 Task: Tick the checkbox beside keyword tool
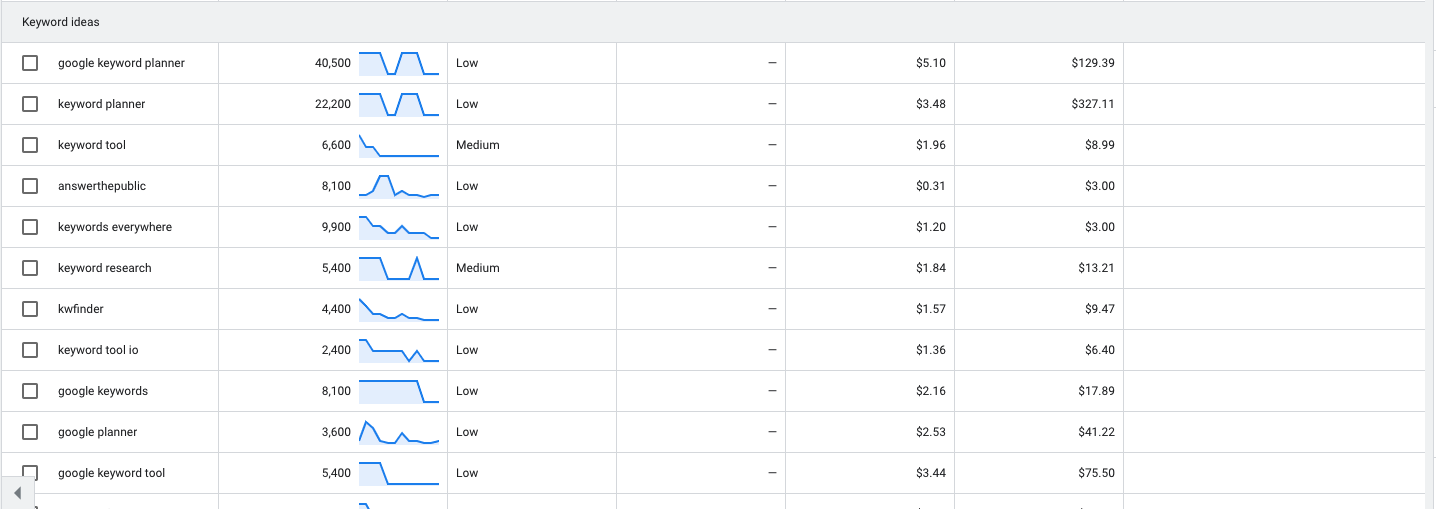pos(30,145)
